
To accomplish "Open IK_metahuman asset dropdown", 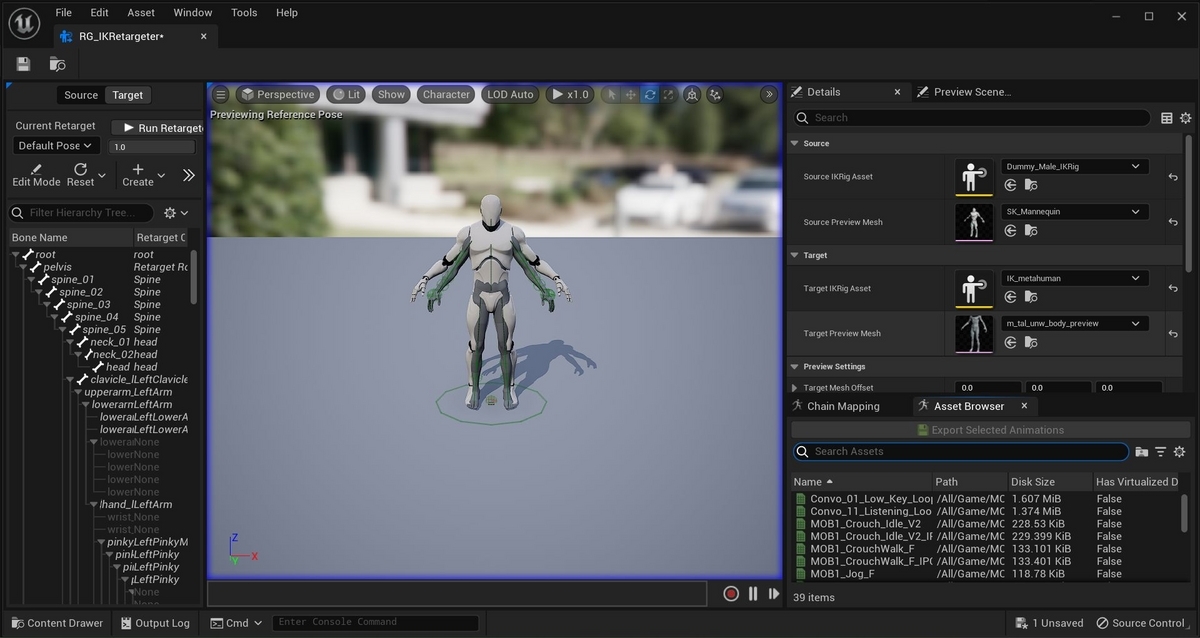I will [x=1075, y=278].
